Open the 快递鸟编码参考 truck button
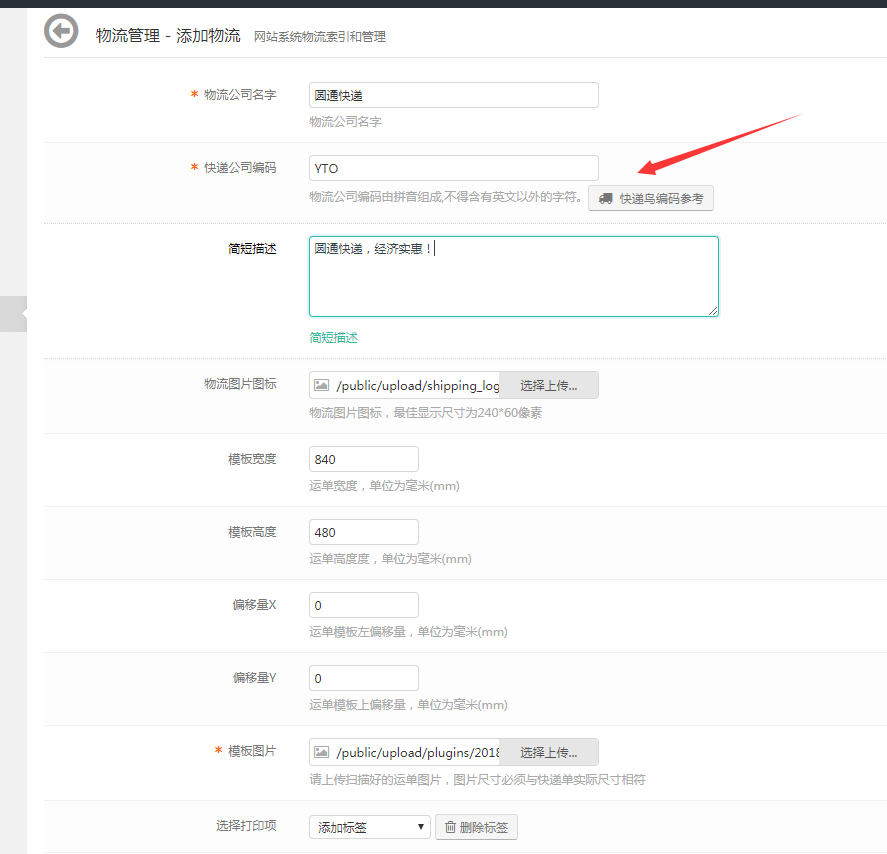887x854 pixels. pyautogui.click(x=650, y=198)
